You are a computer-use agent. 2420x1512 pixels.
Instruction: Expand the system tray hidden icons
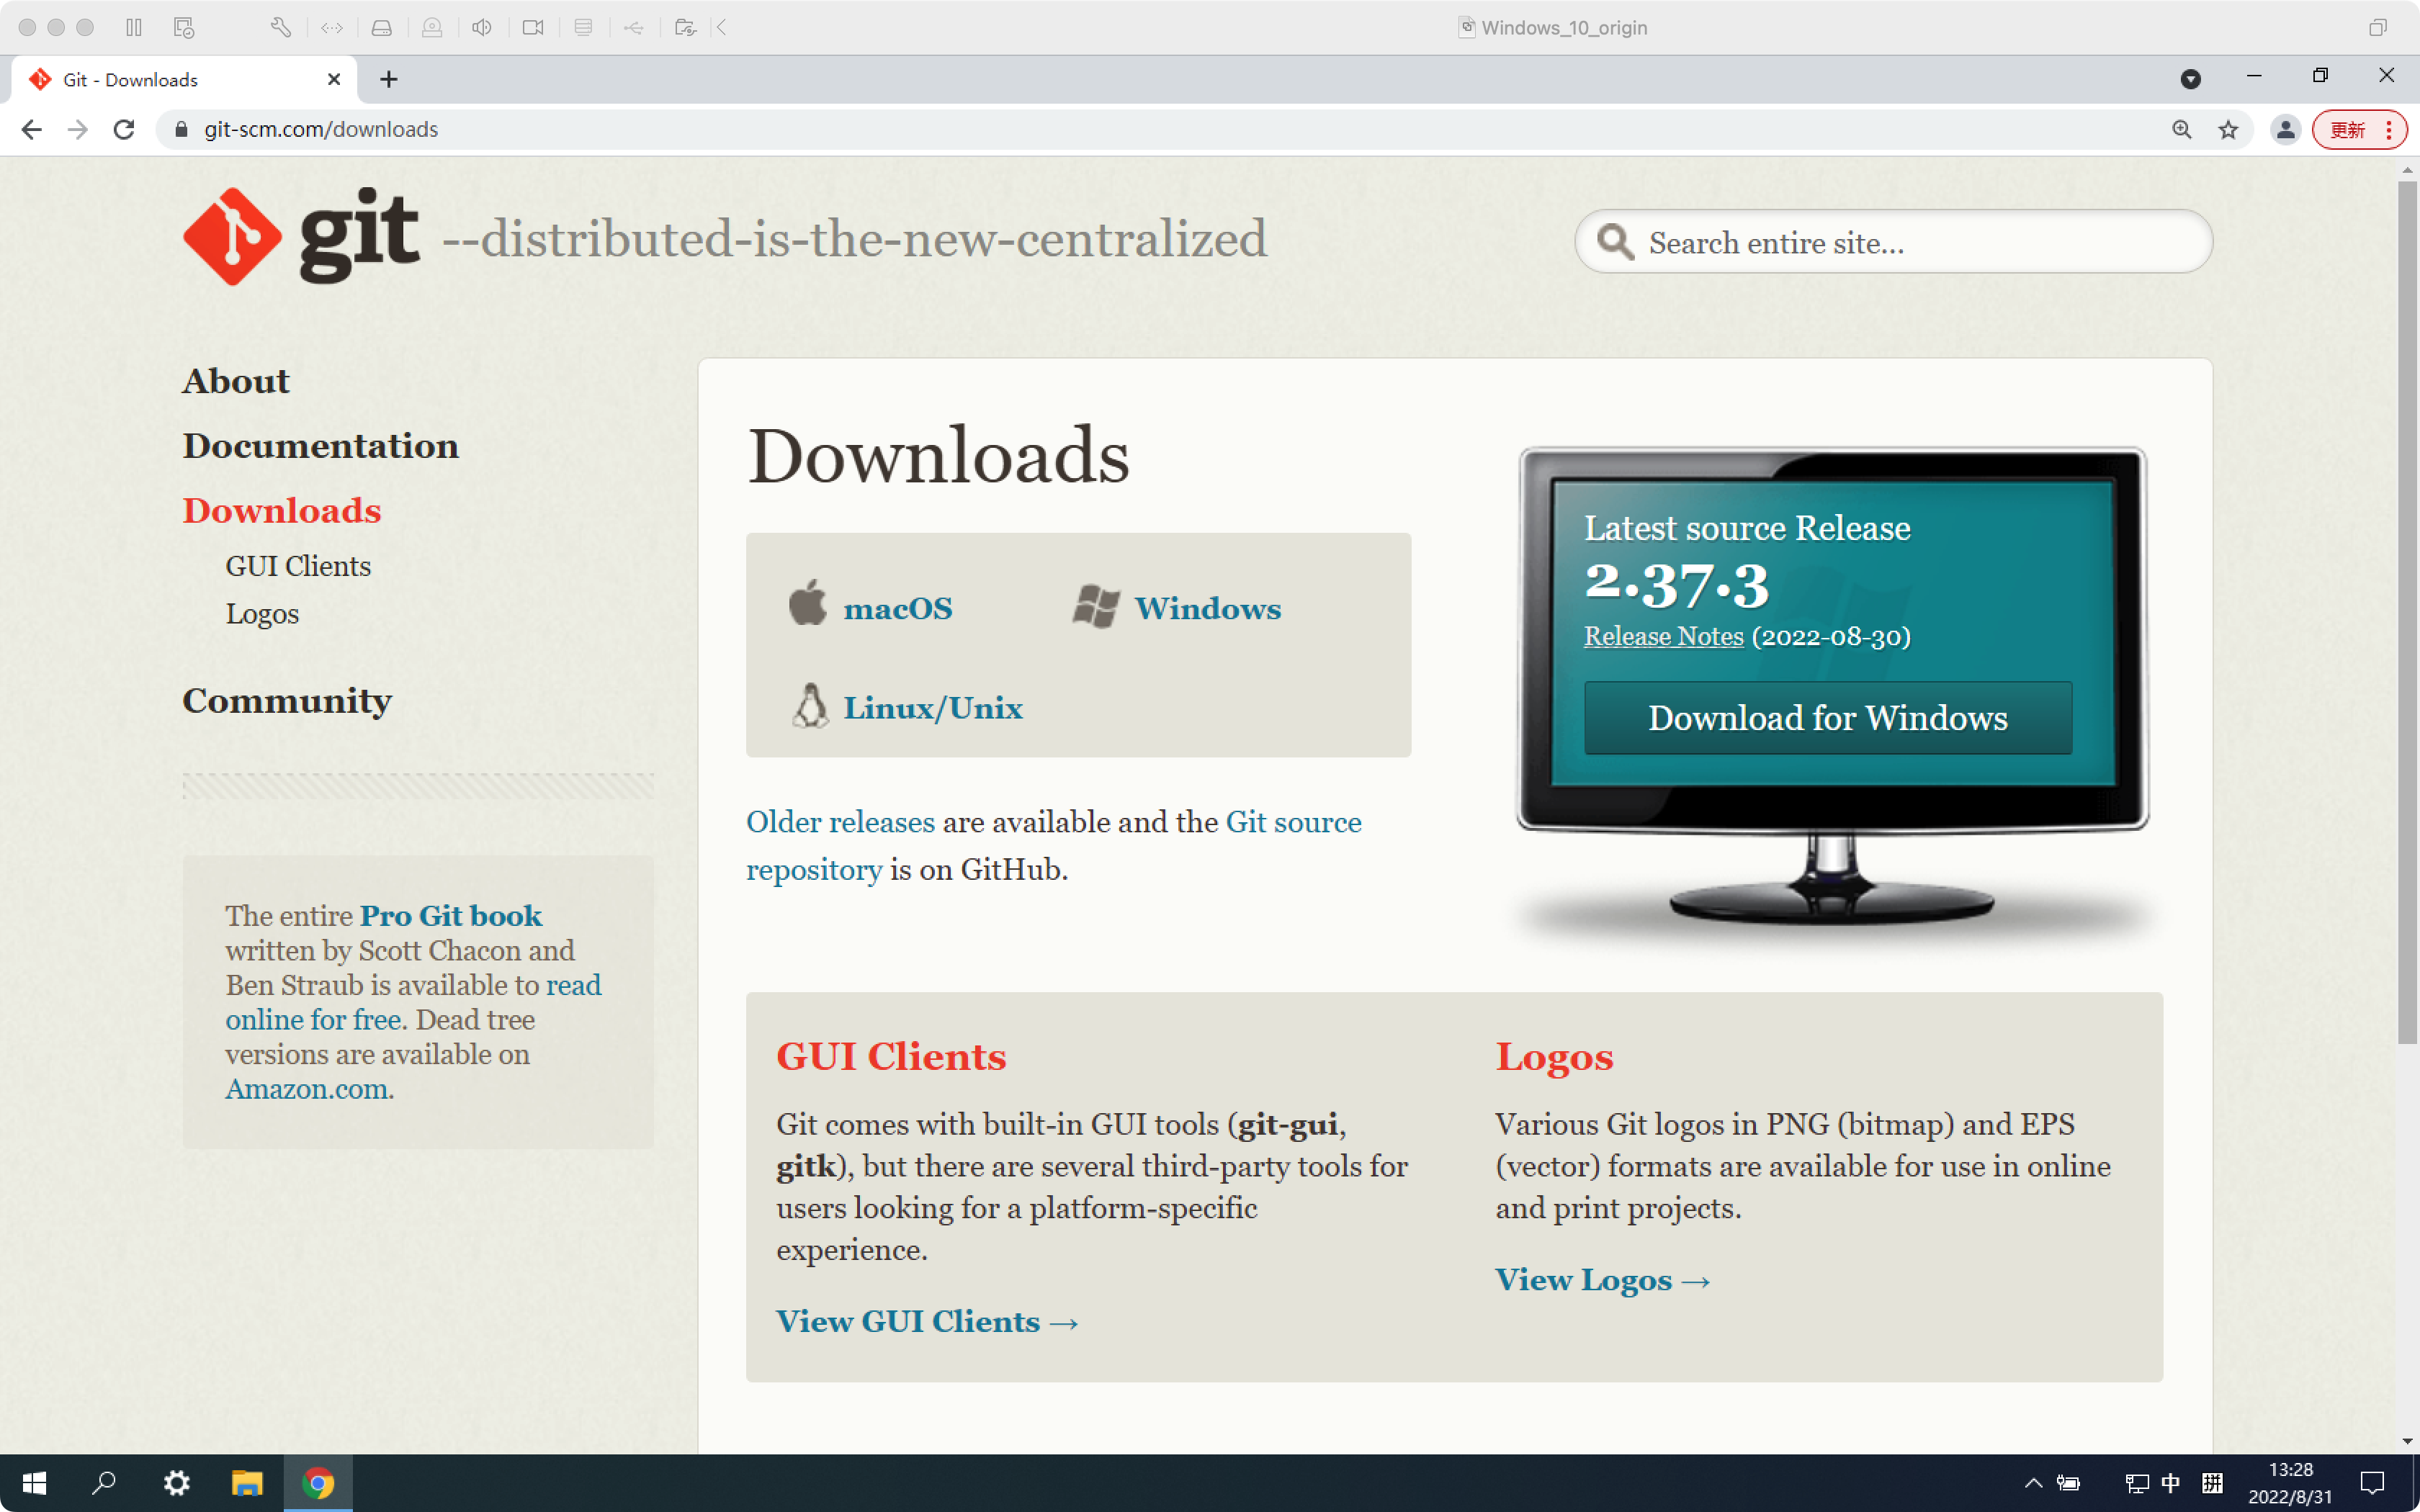(2033, 1483)
